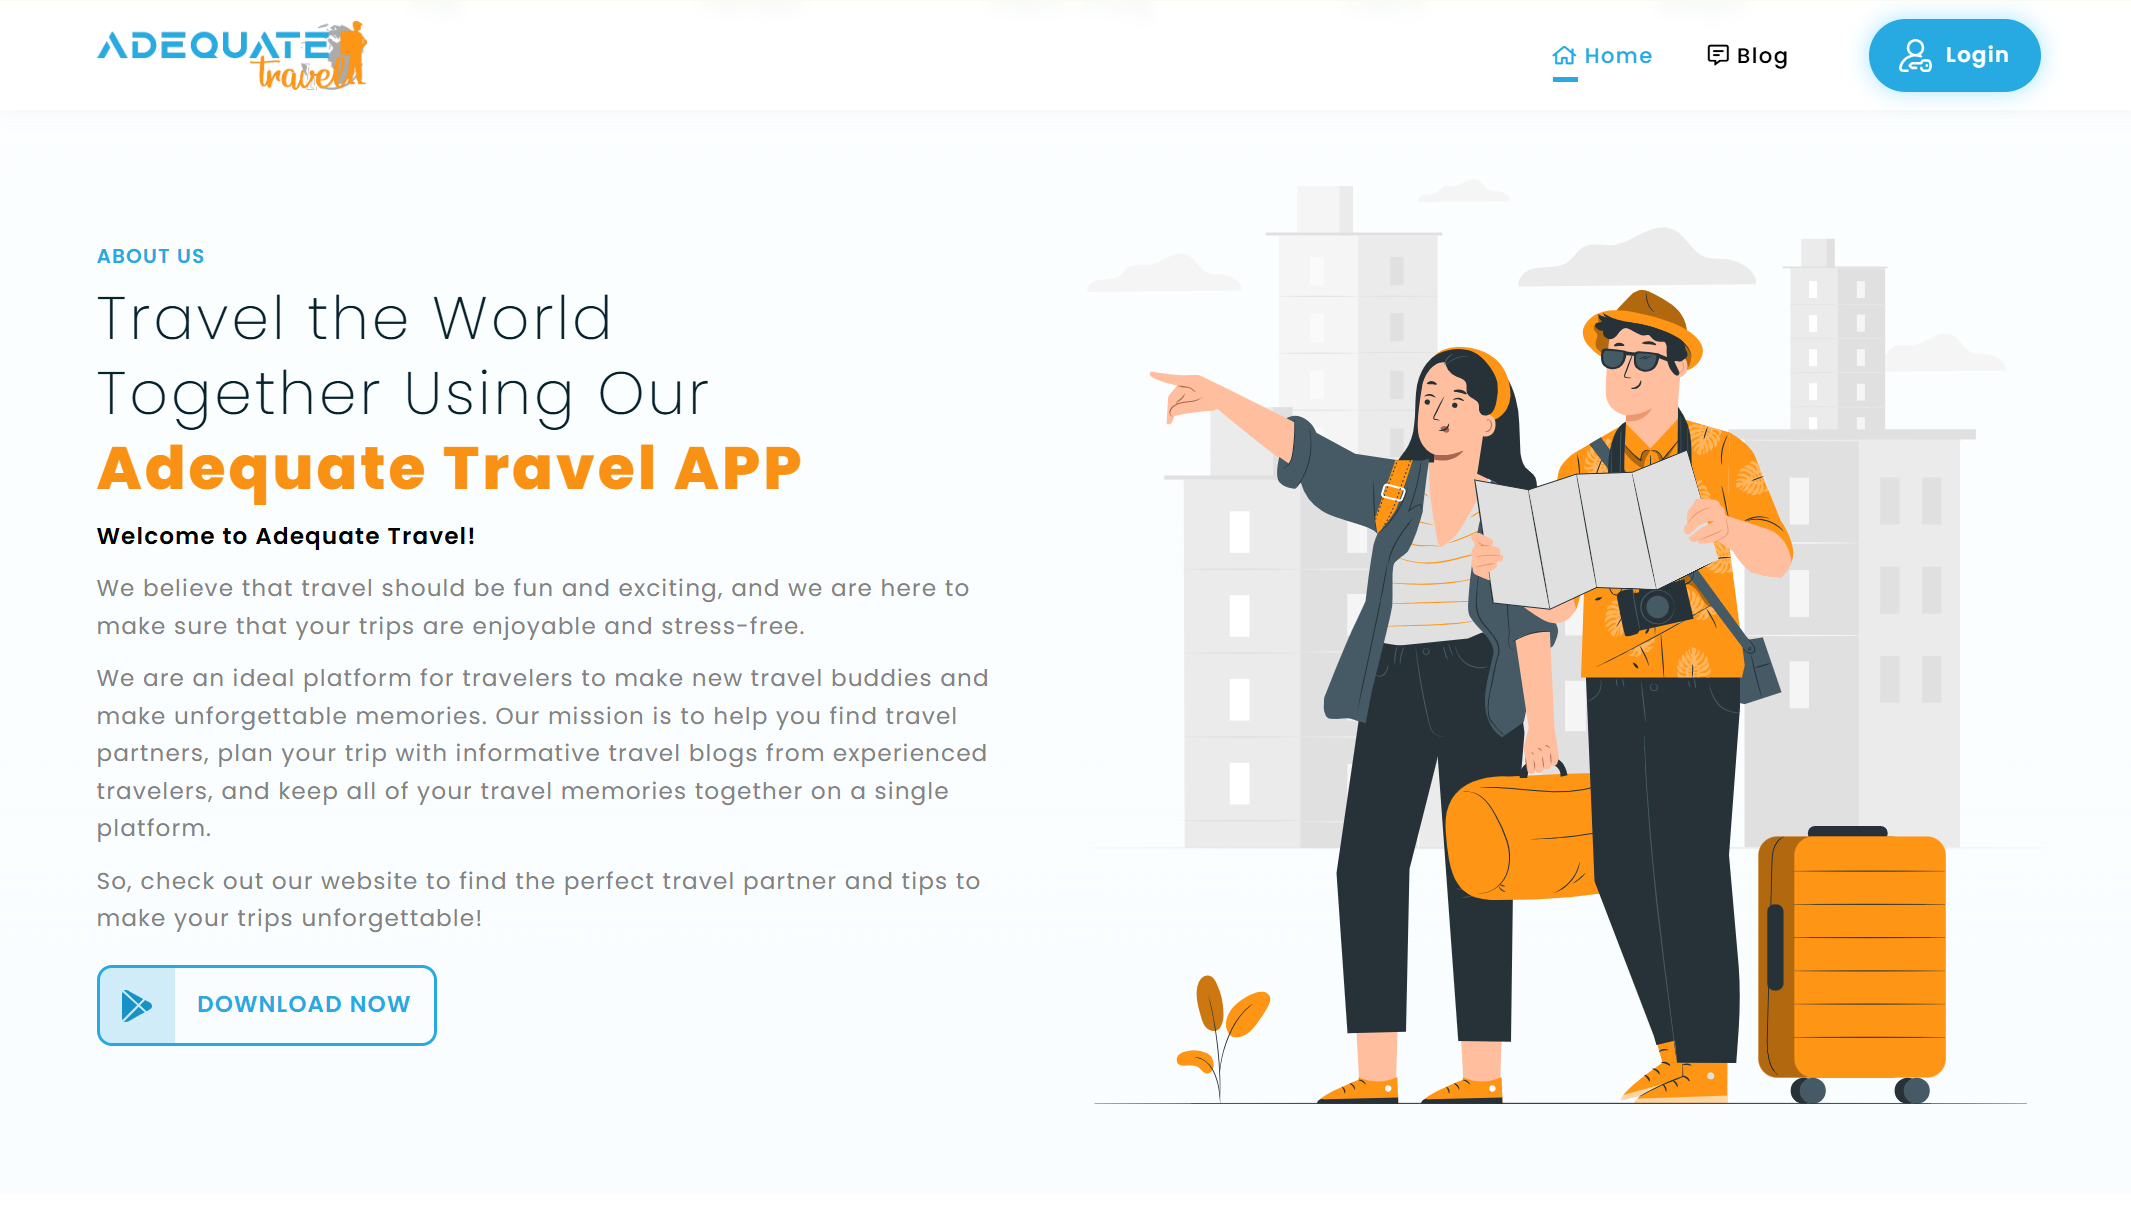The width and height of the screenshot is (2131, 1213).
Task: Open the Blog menu item
Action: tap(1761, 56)
